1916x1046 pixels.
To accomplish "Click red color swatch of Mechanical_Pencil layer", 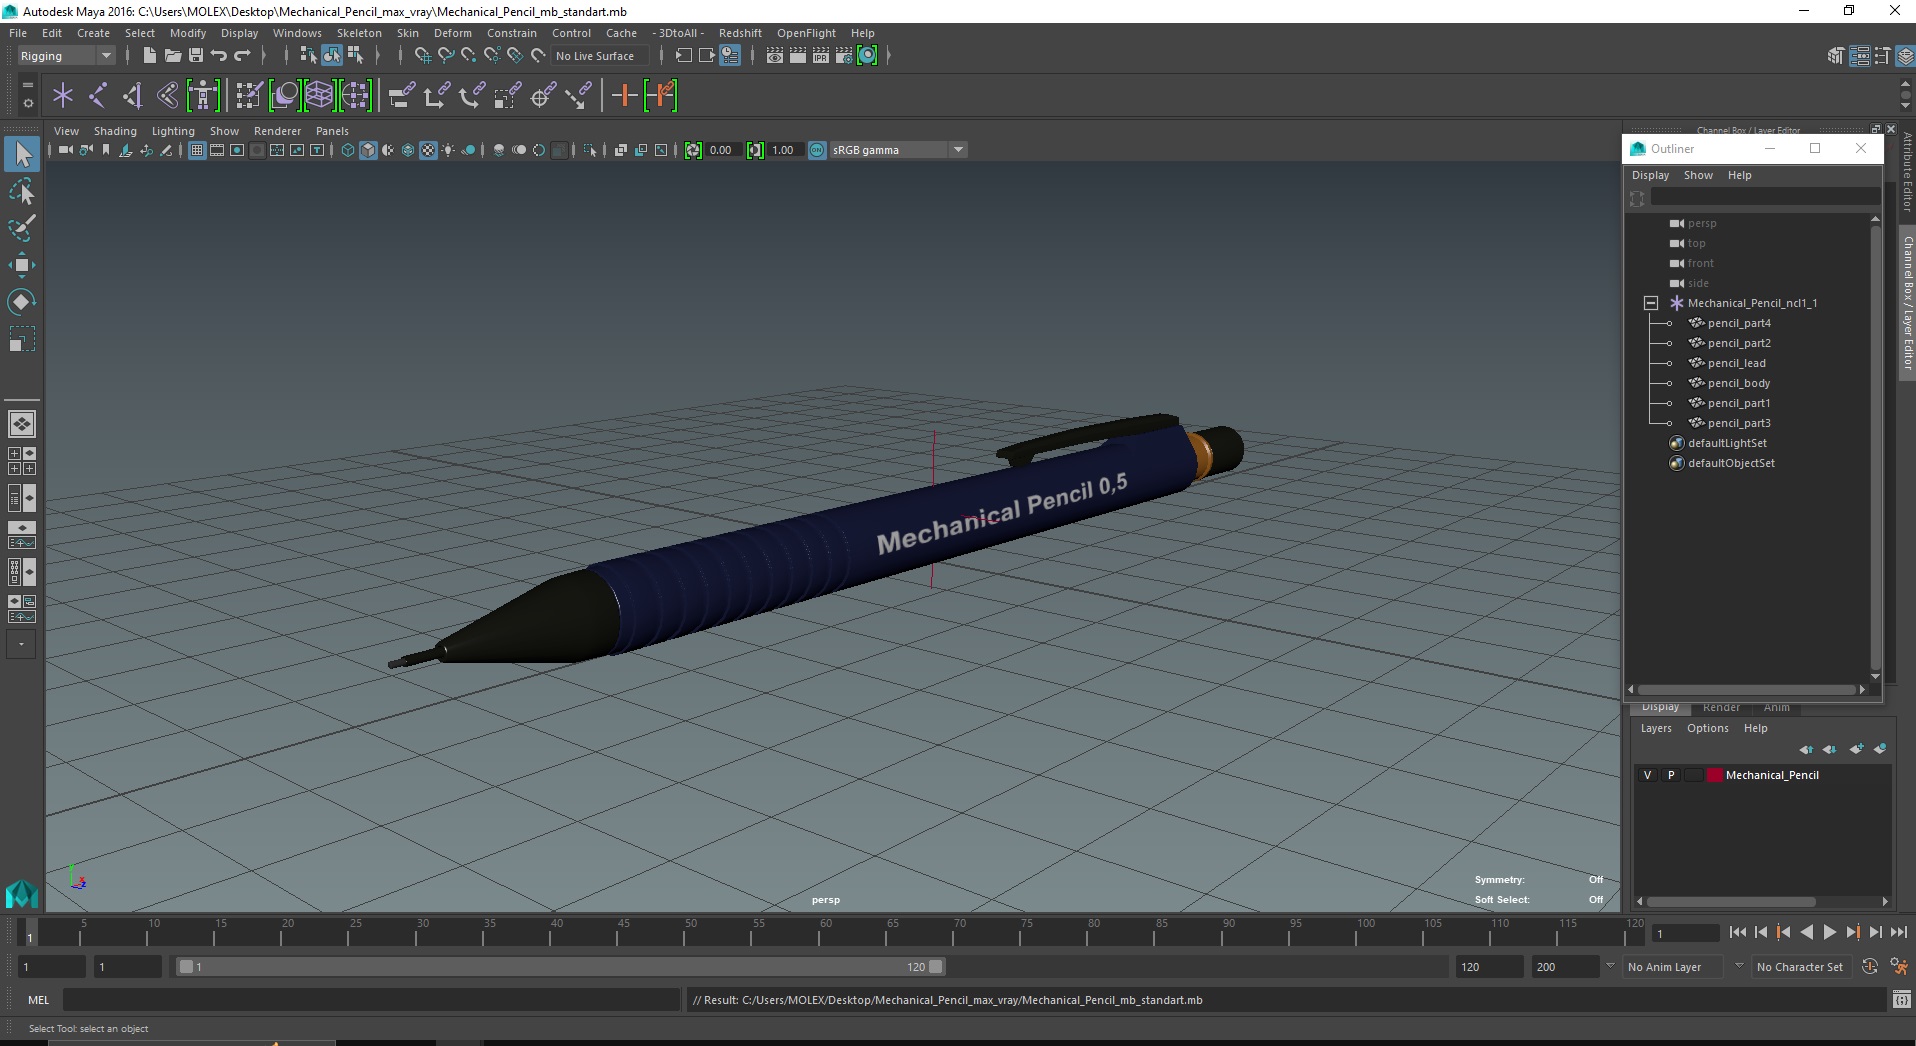I will coord(1715,775).
